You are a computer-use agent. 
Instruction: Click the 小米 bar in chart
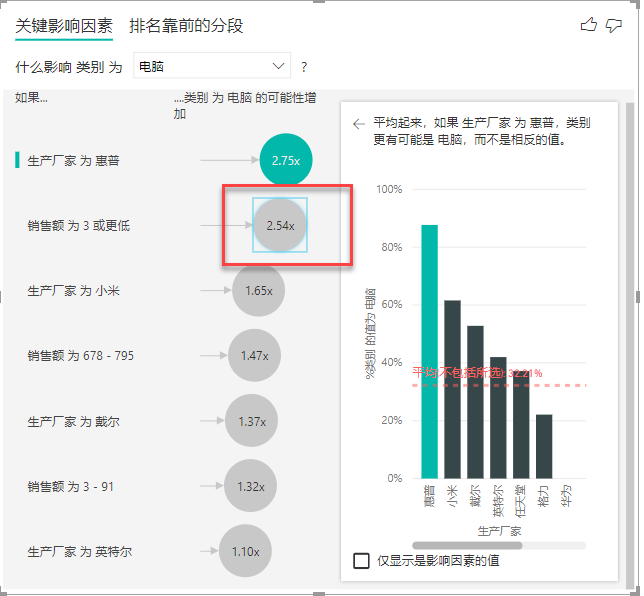click(452, 389)
